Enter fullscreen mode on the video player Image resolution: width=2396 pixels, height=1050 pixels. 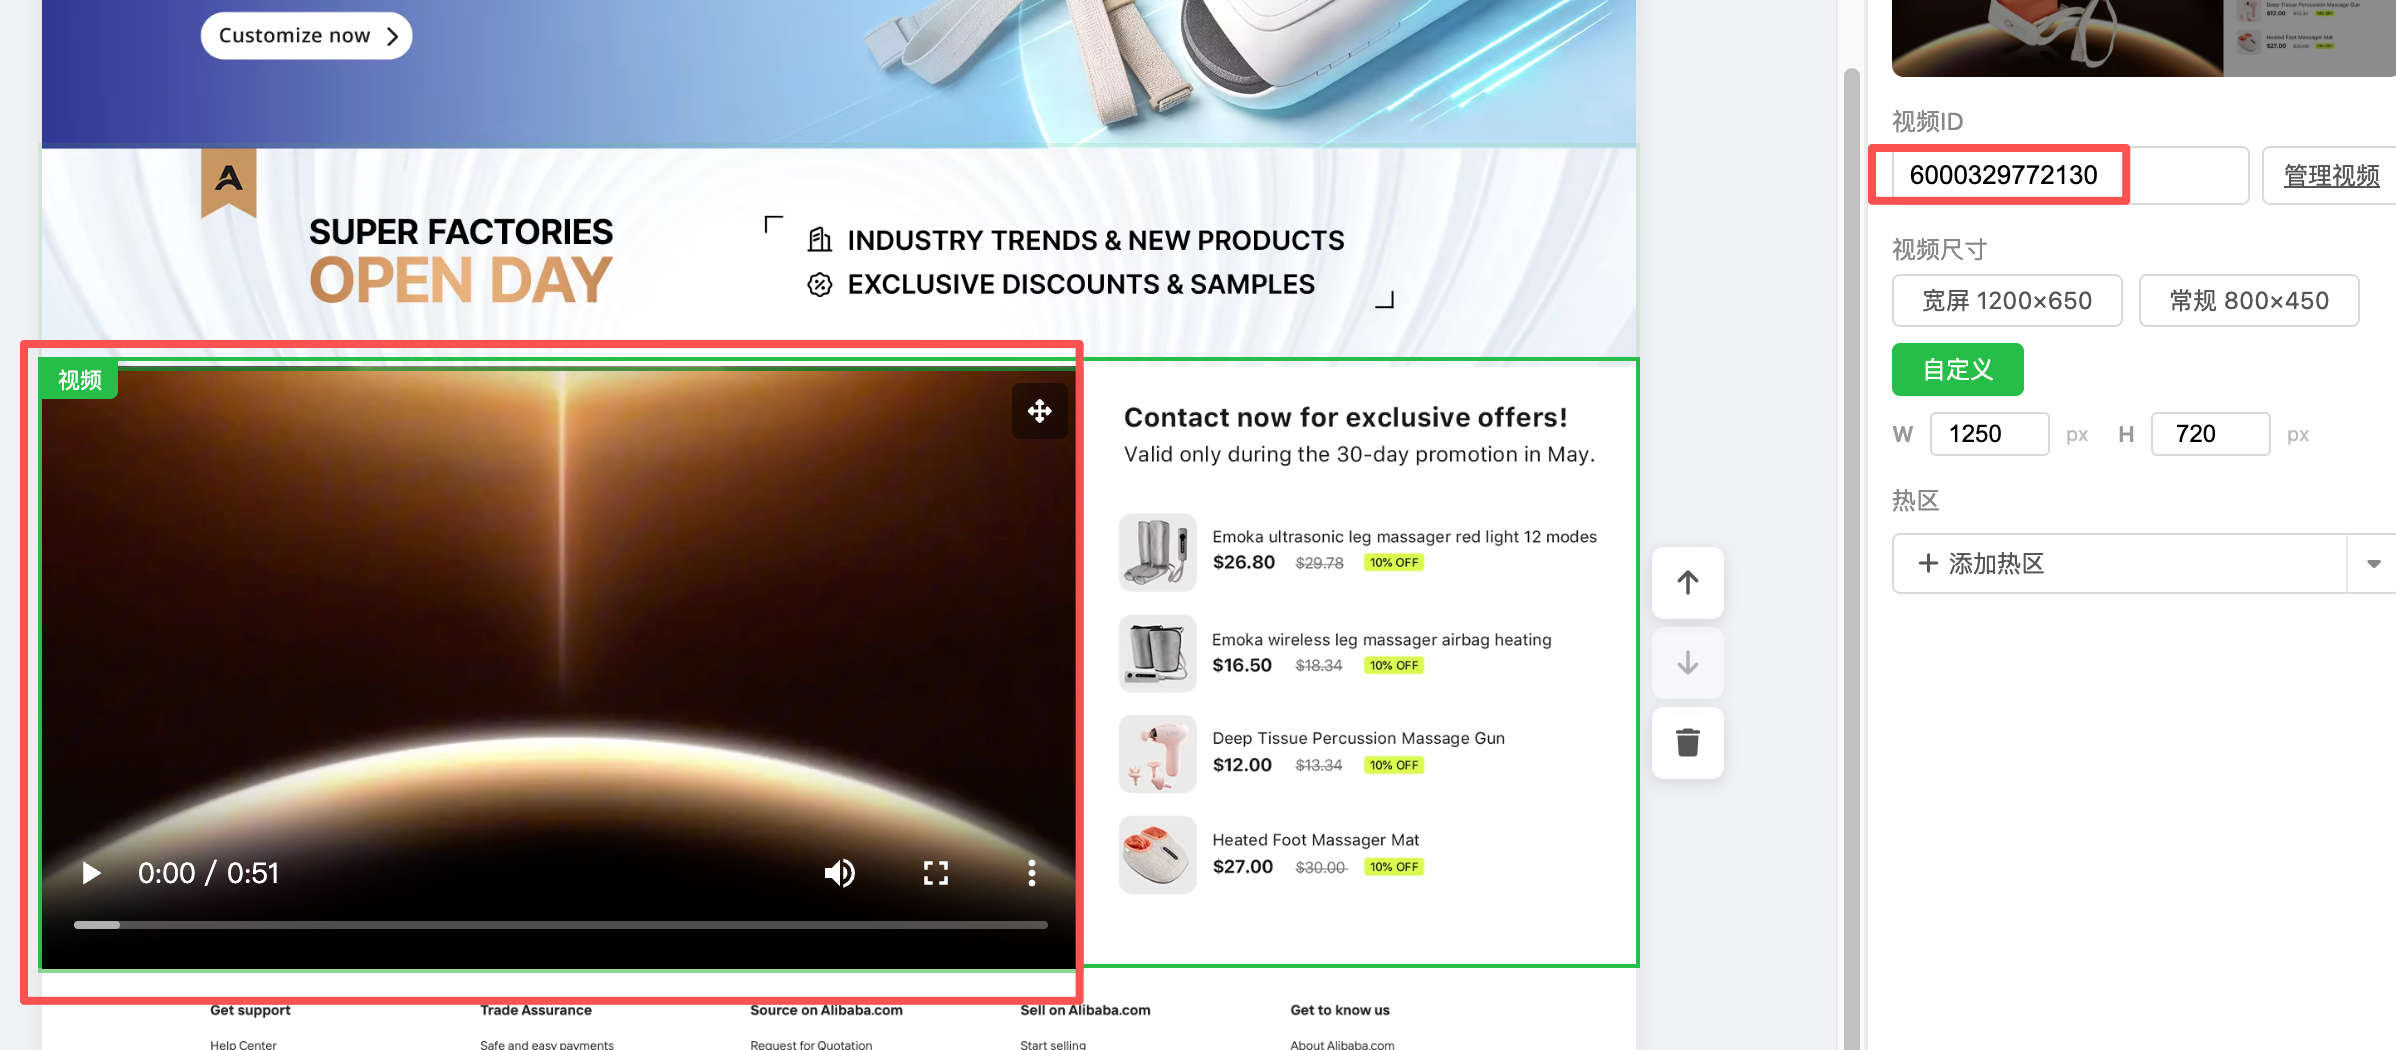(x=936, y=874)
